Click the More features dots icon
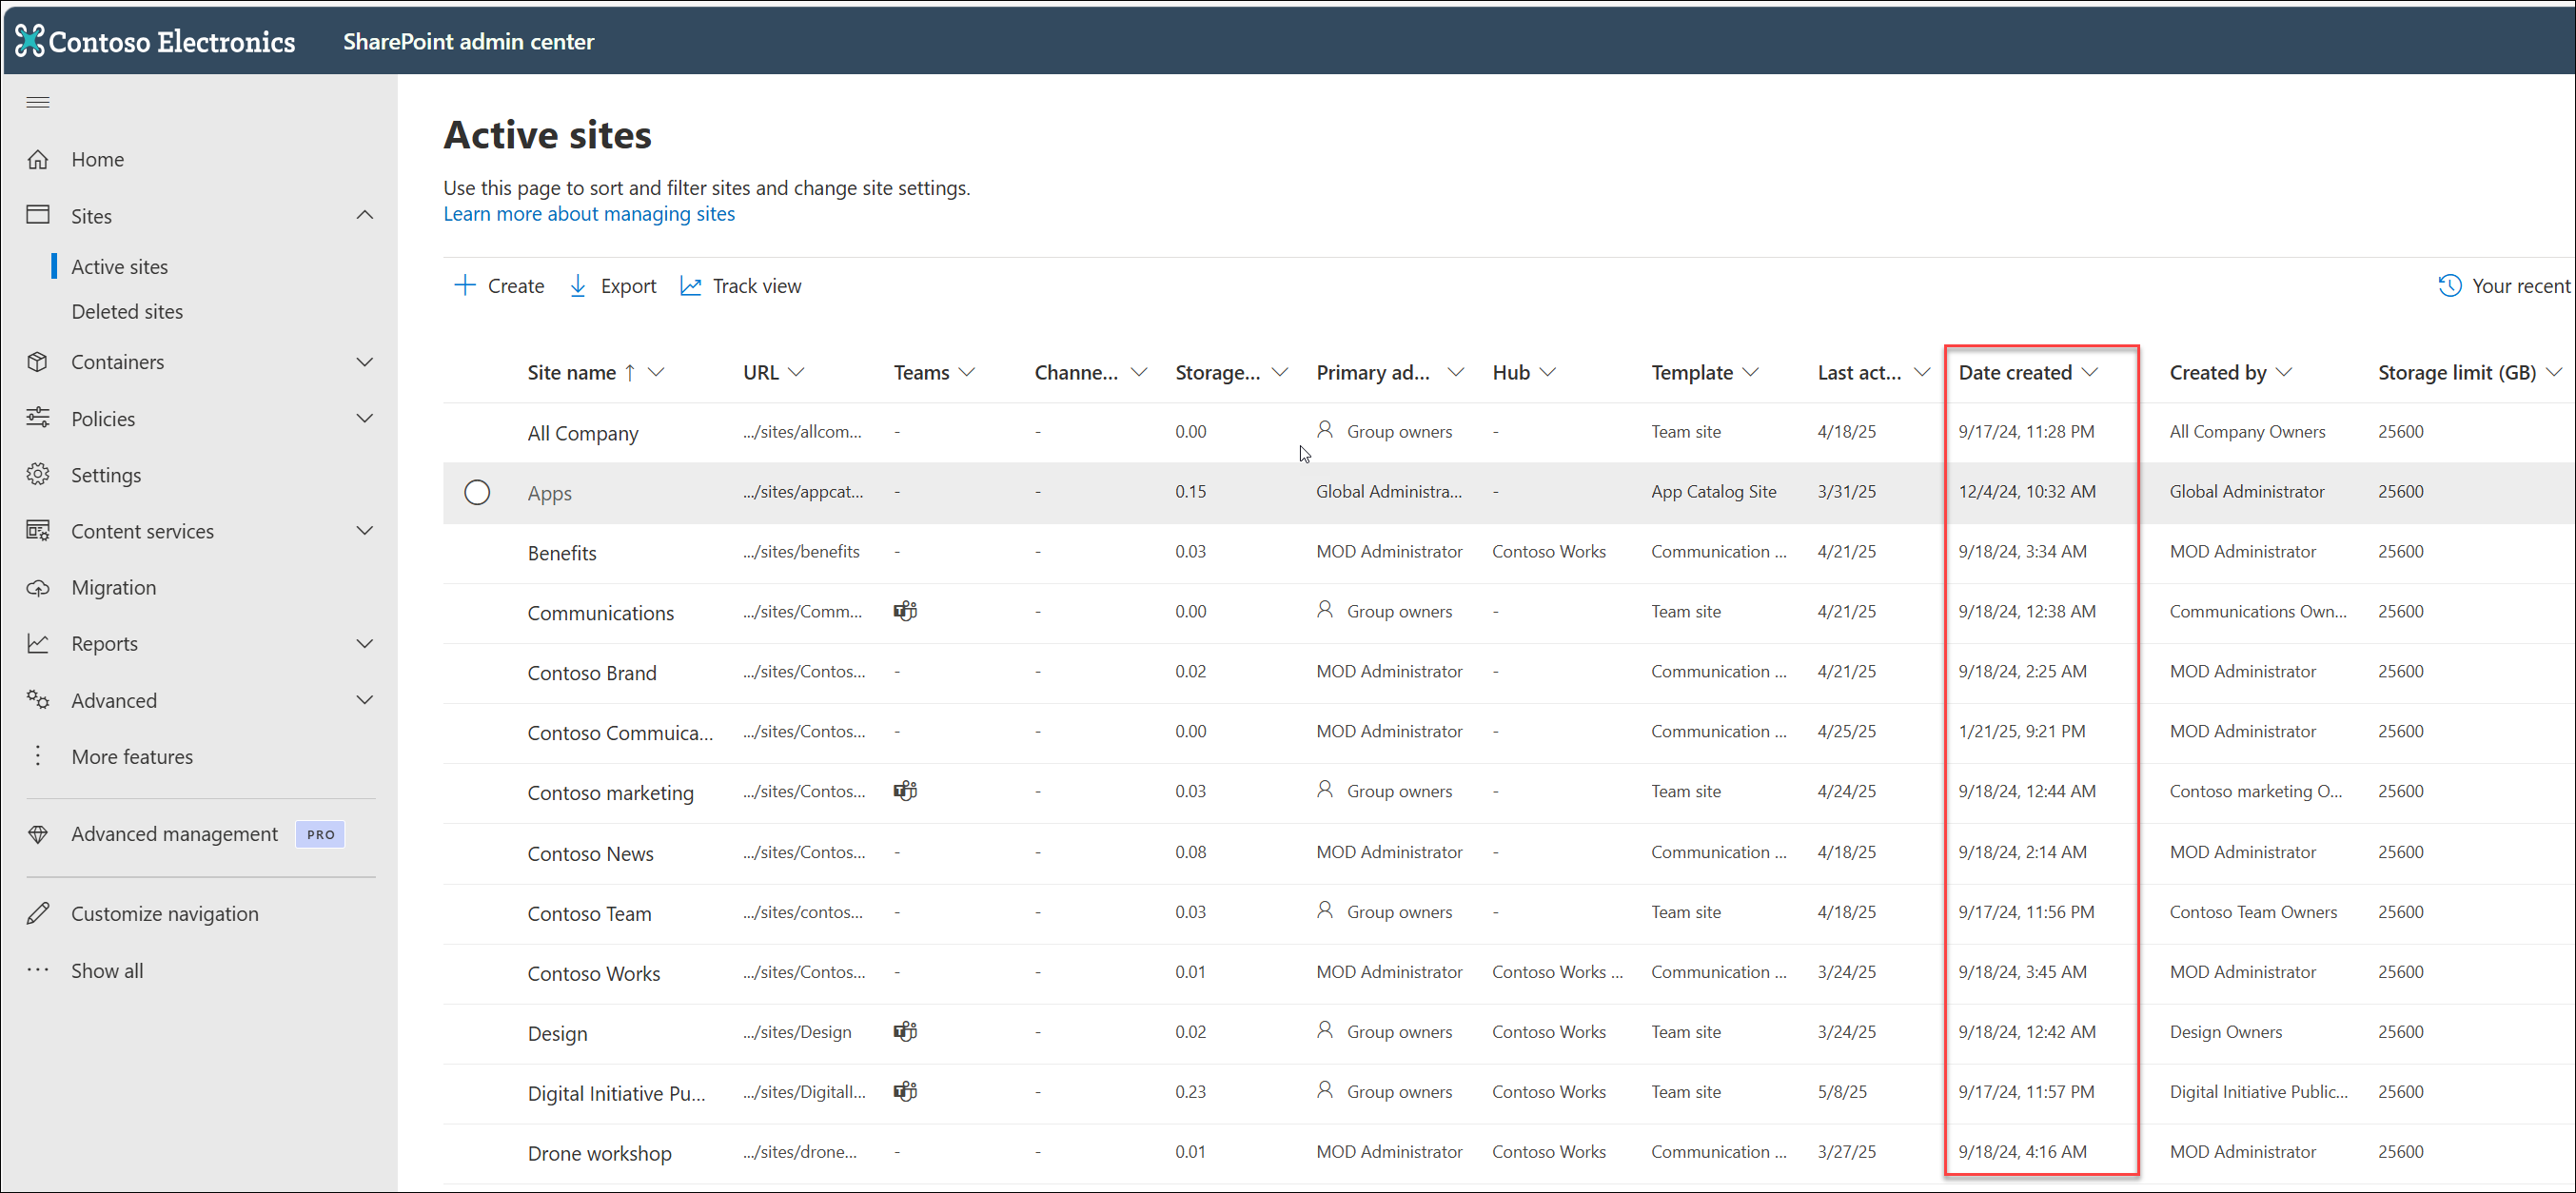 point(38,756)
